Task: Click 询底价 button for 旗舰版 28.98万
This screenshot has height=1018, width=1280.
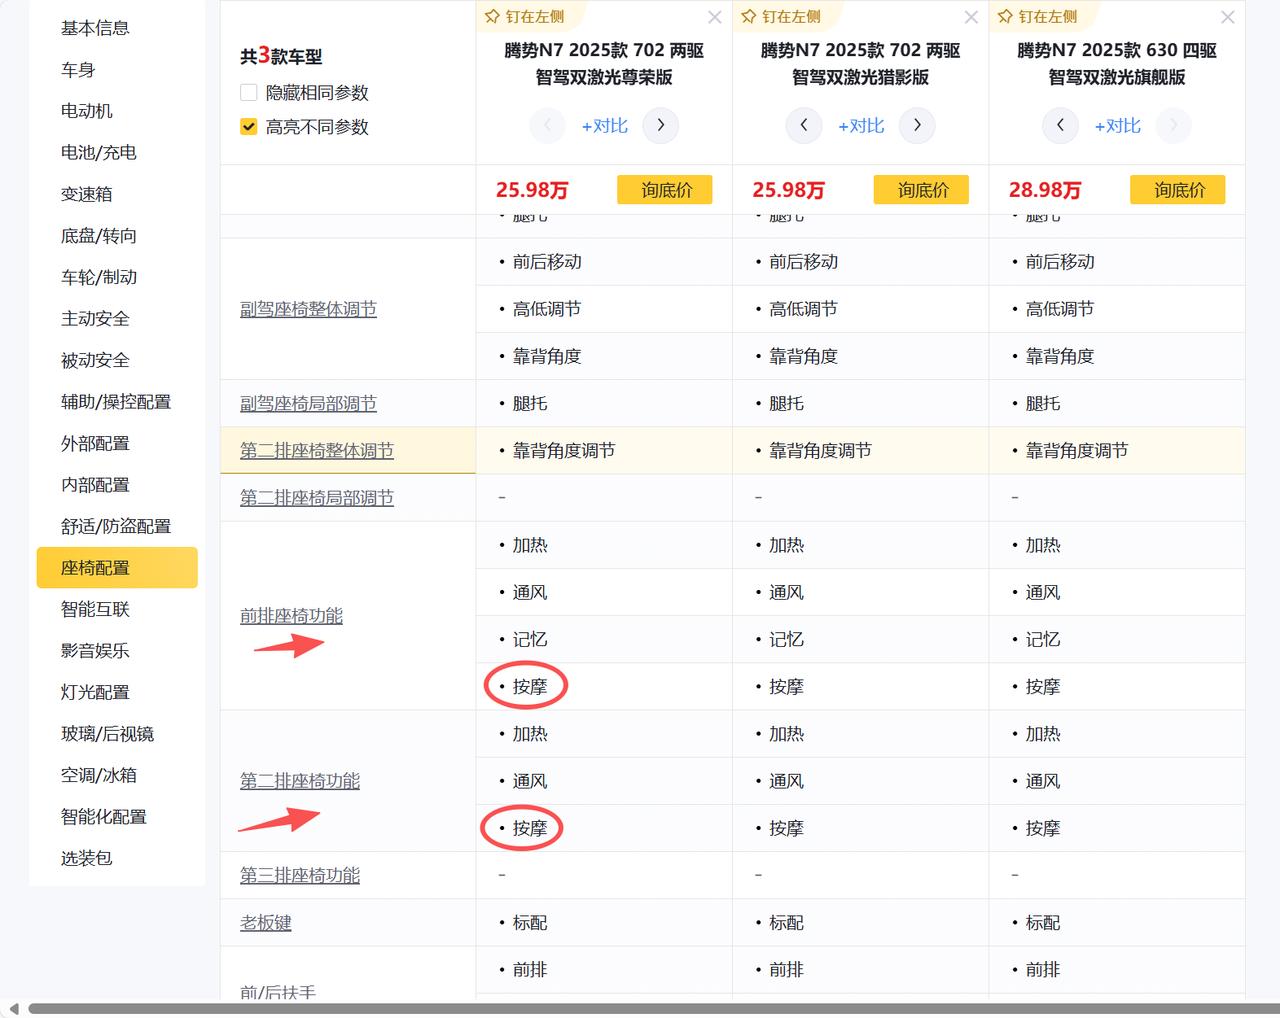Action: click(x=1178, y=190)
